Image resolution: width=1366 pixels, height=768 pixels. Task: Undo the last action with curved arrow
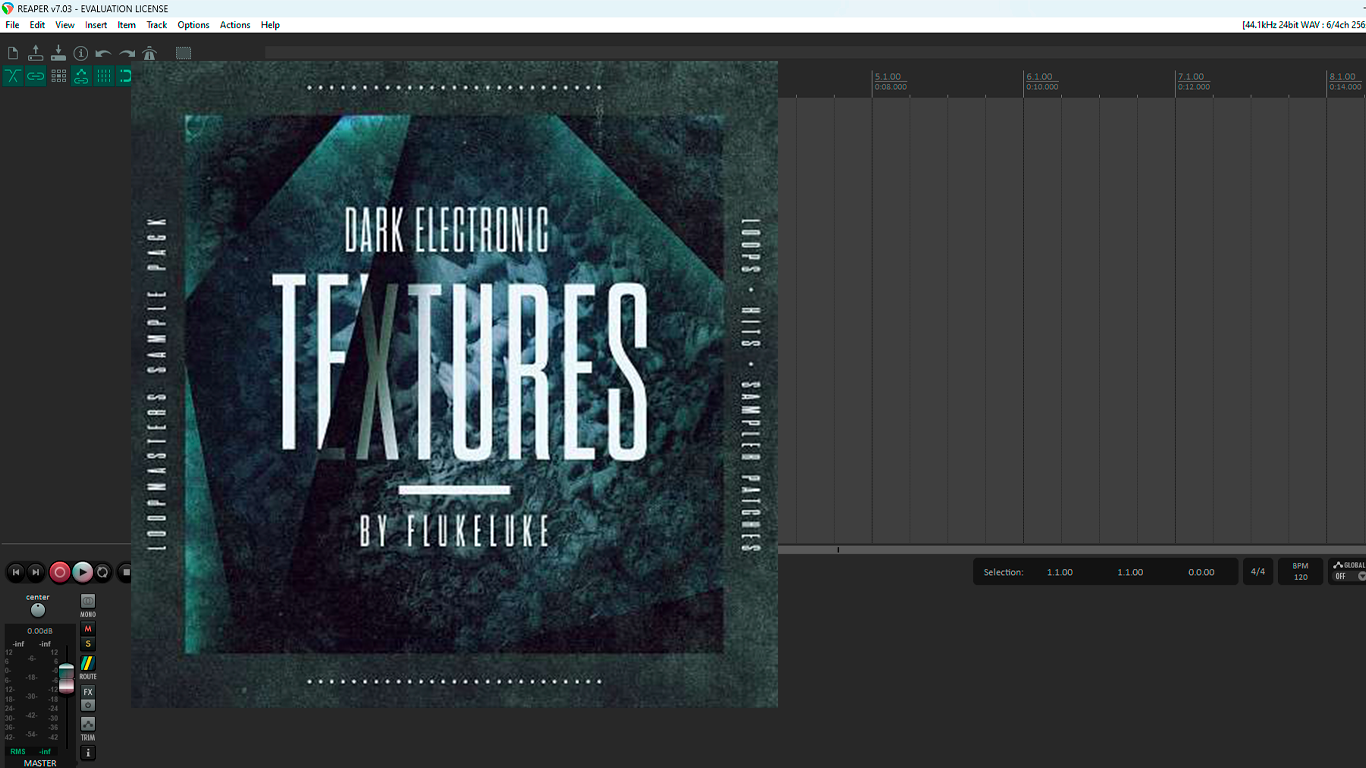[x=103, y=53]
